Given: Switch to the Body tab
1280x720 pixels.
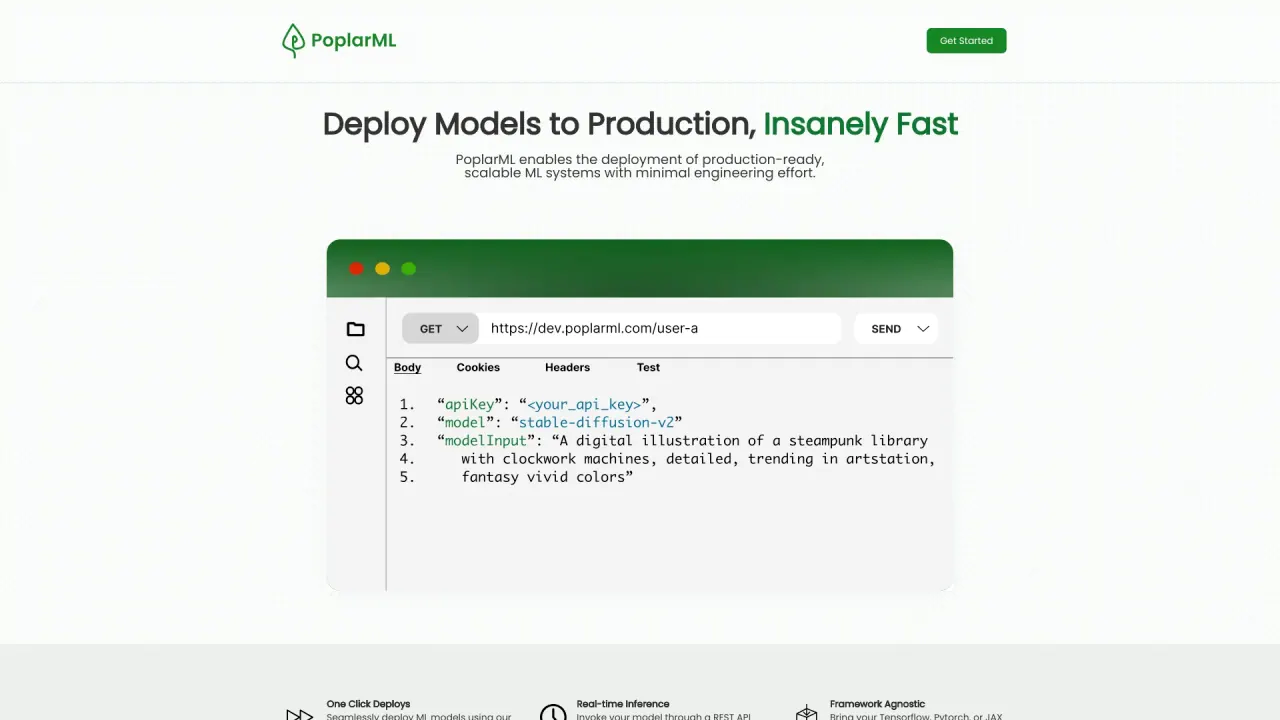Looking at the screenshot, I should 407,367.
